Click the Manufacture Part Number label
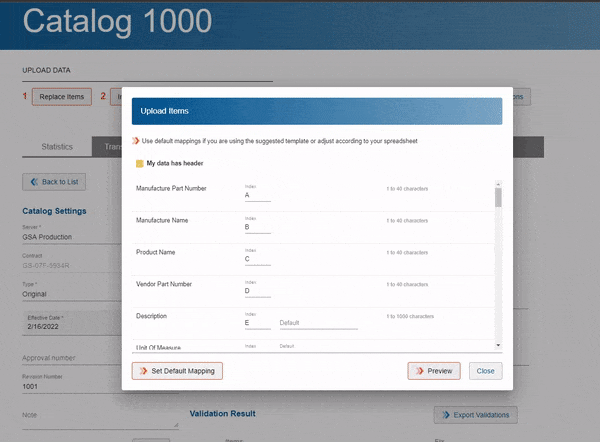This screenshot has height=442, width=600. 171,188
